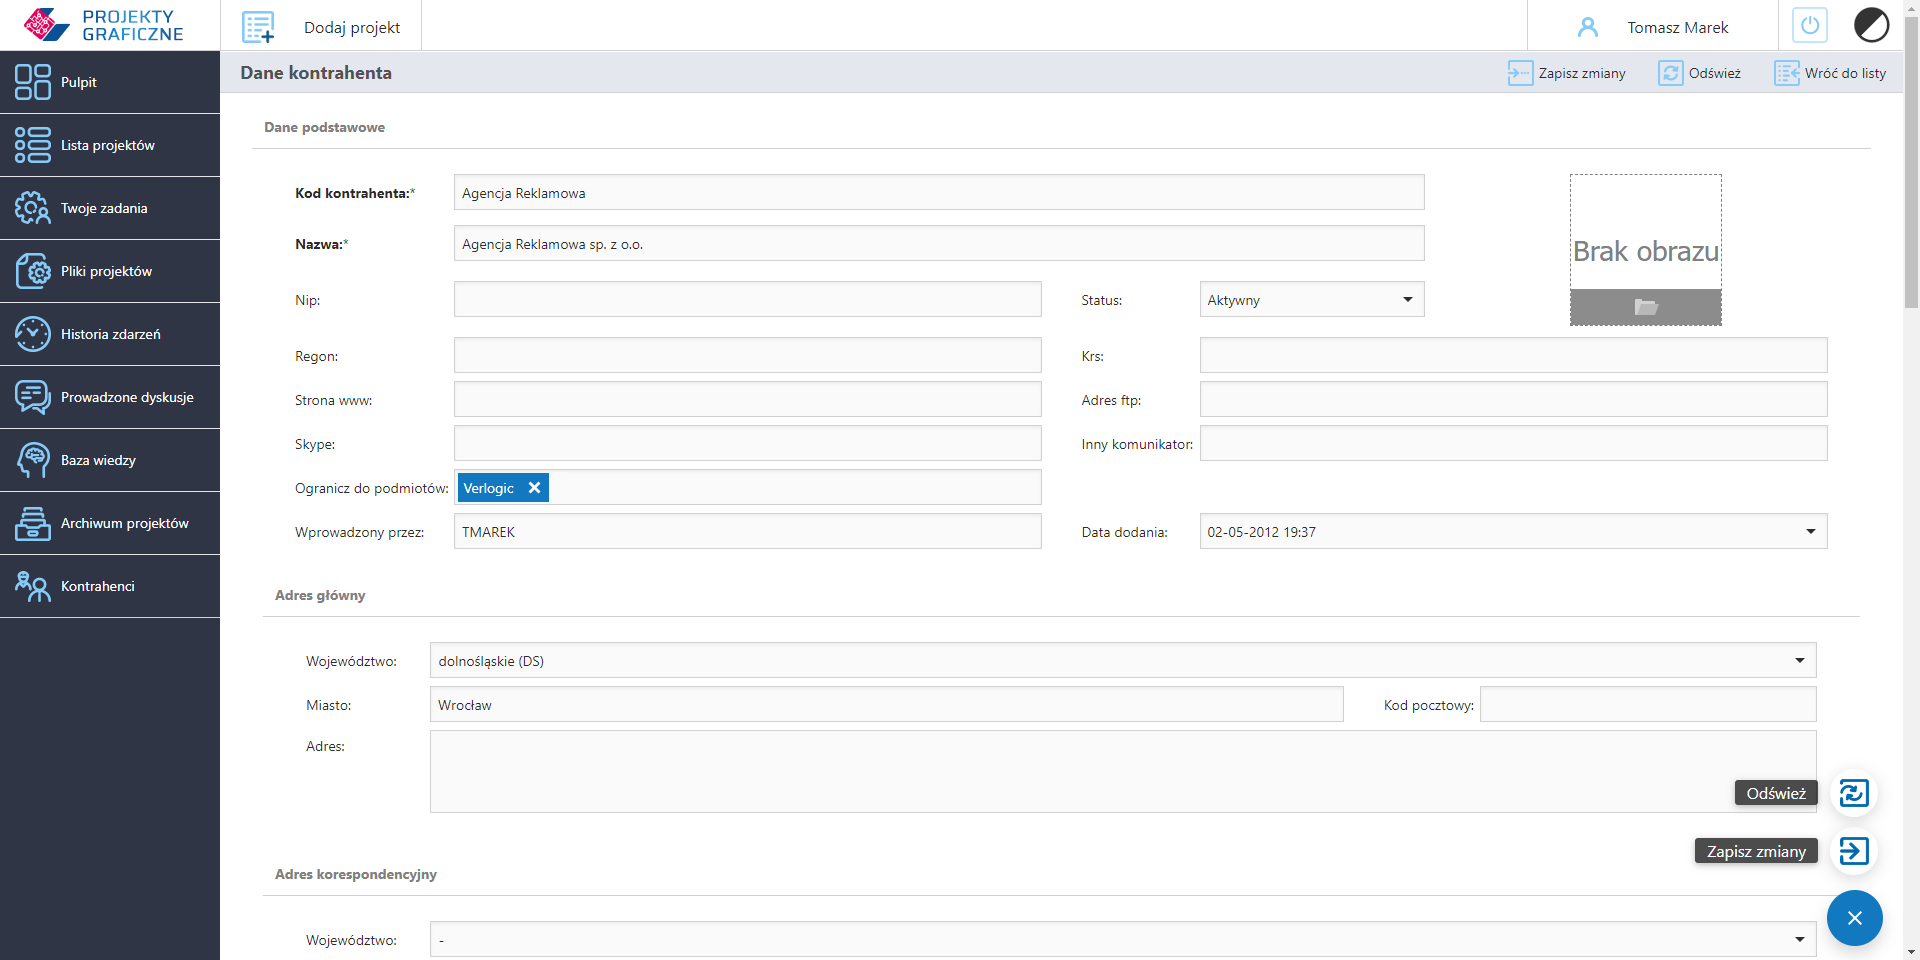This screenshot has height=960, width=1920.
Task: Click the Odśwież icon in top toolbar
Action: [x=1670, y=73]
